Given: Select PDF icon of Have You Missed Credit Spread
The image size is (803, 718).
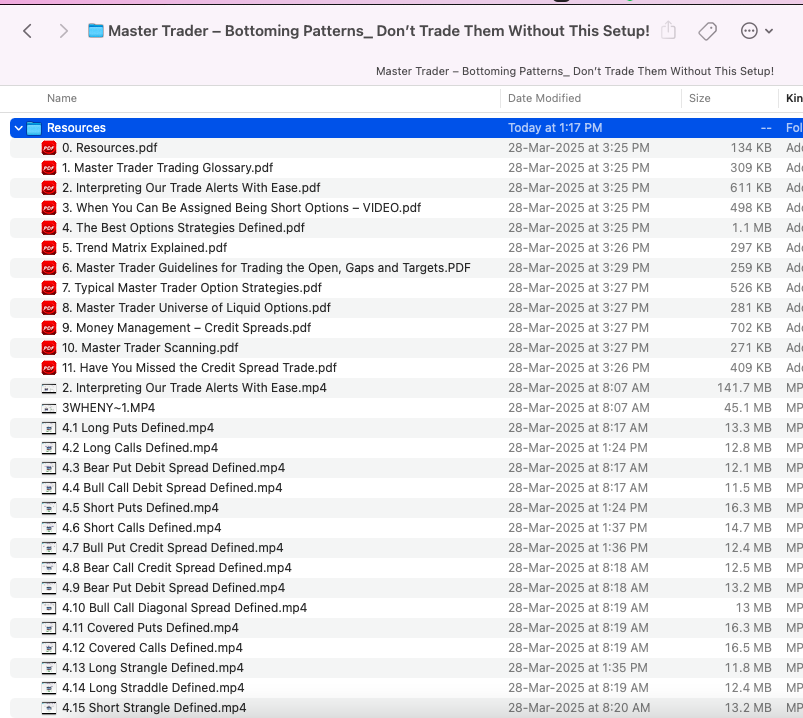Looking at the screenshot, I should (49, 368).
